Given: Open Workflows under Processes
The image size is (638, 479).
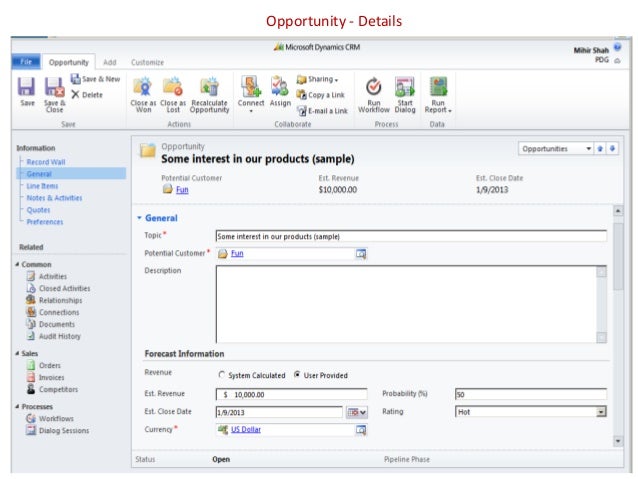Looking at the screenshot, I should pyautogui.click(x=56, y=418).
